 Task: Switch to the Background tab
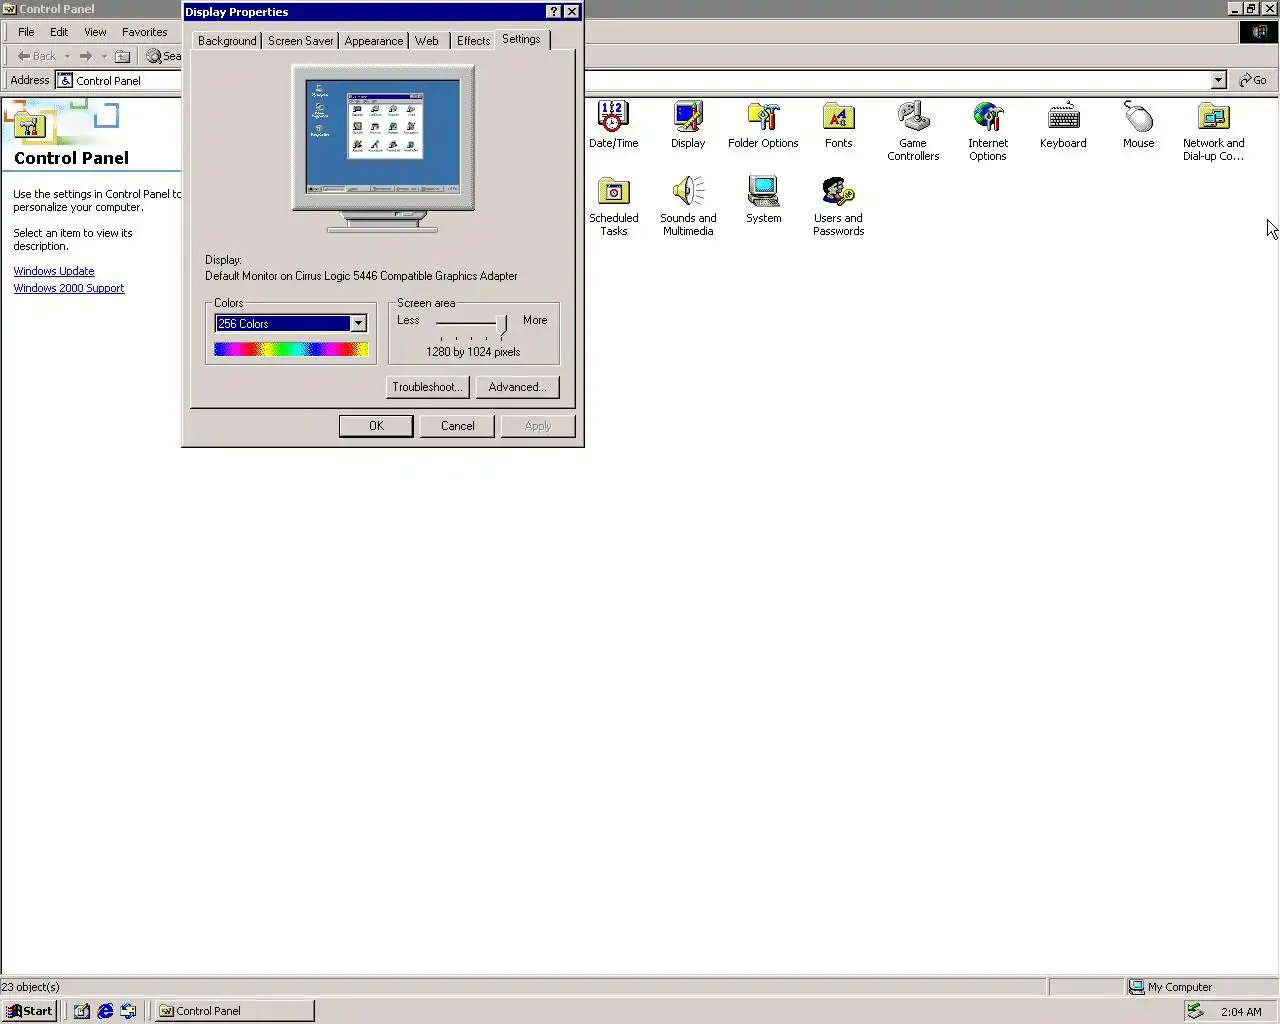tap(227, 41)
